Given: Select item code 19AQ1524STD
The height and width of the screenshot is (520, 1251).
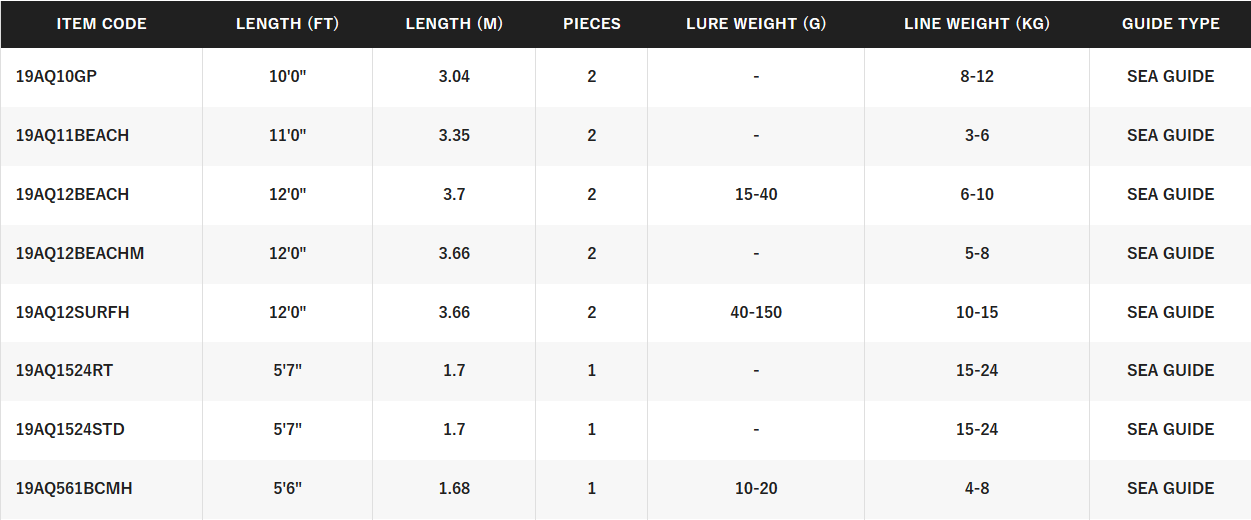Looking at the screenshot, I should pyautogui.click(x=70, y=429).
